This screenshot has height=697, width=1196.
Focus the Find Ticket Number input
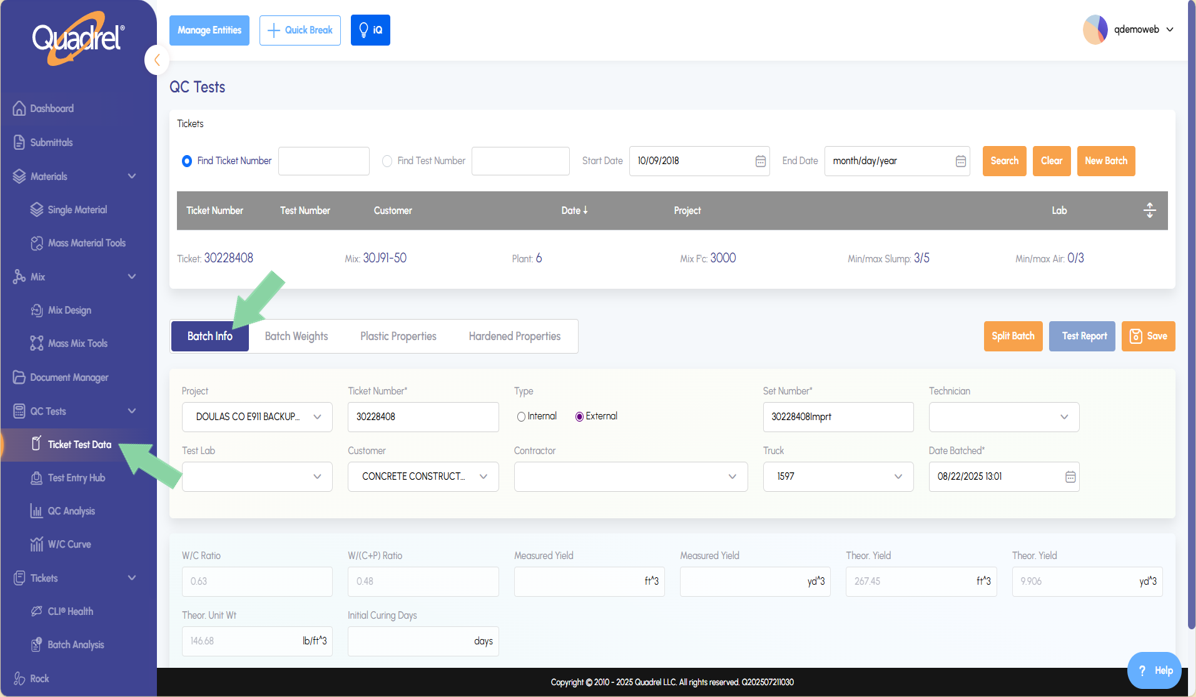[324, 161]
